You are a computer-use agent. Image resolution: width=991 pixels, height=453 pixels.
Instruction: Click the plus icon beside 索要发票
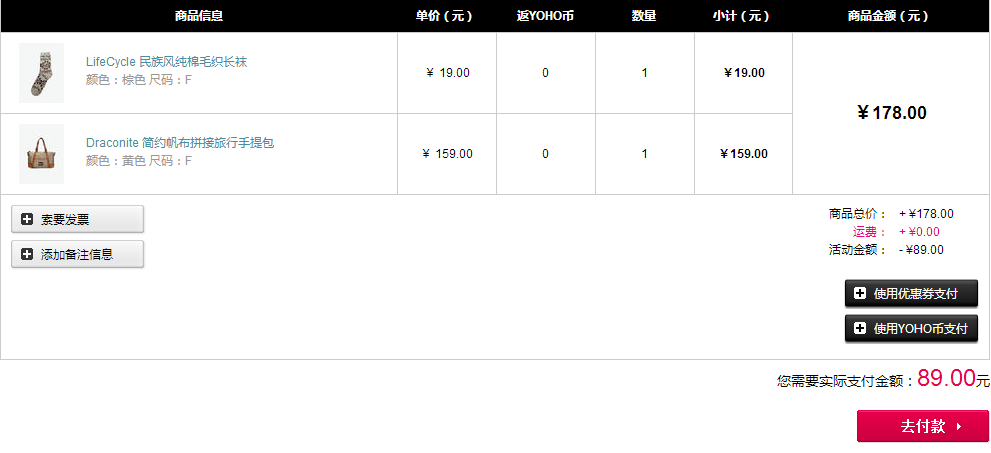(27, 219)
